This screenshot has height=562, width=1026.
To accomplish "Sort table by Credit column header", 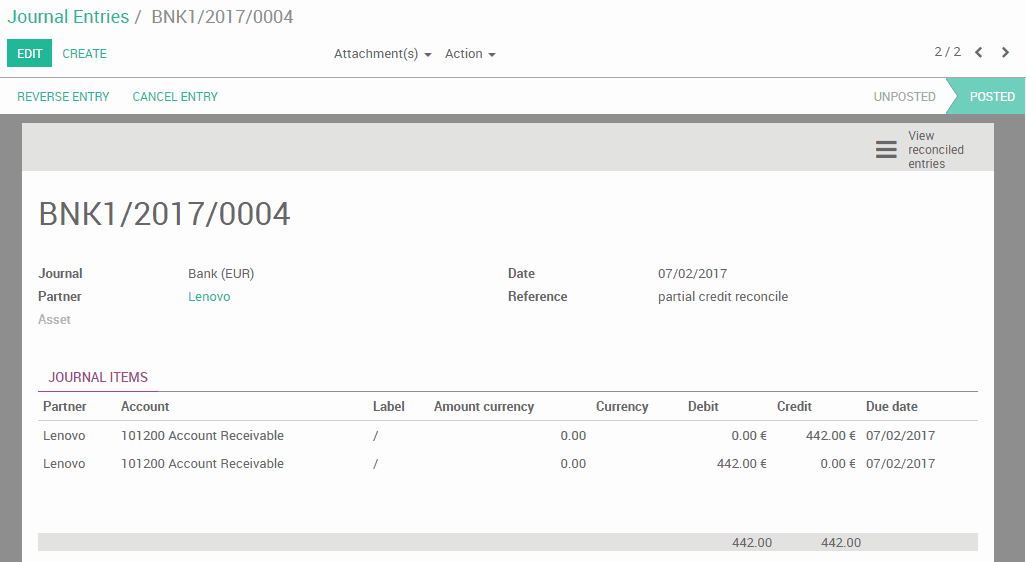I will [794, 407].
